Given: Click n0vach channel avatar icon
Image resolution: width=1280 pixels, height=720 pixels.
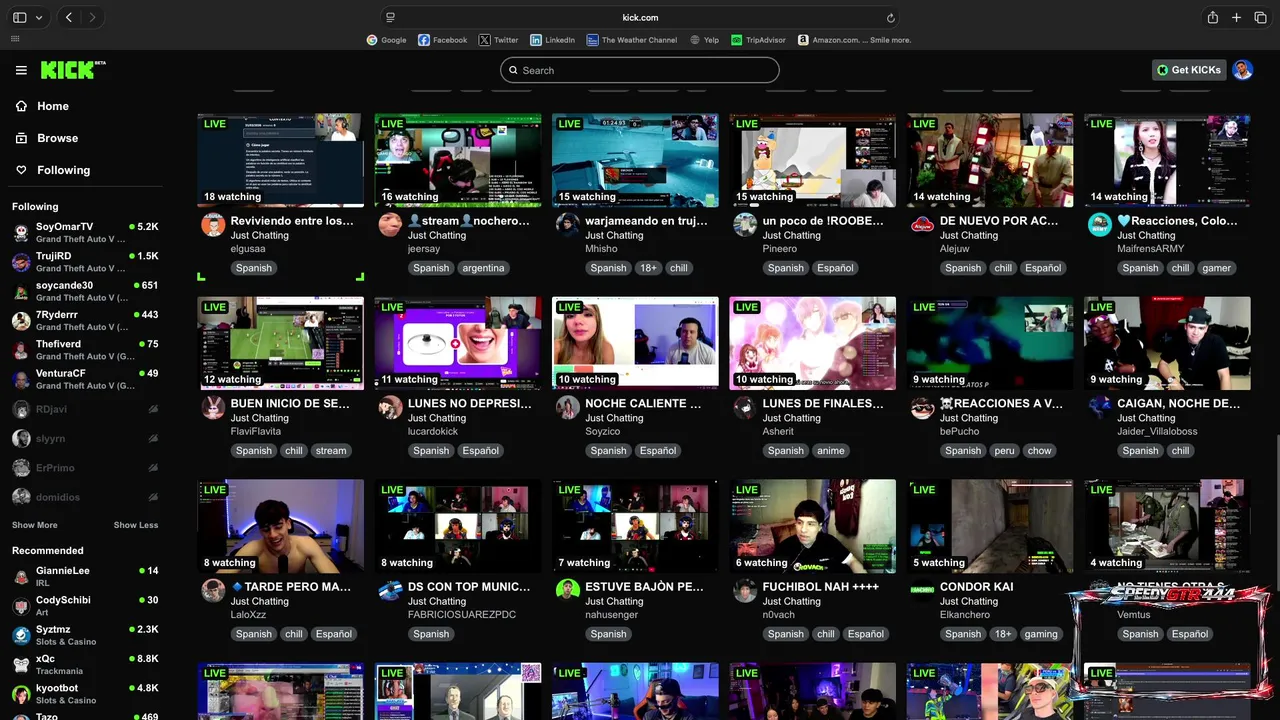Looking at the screenshot, I should pos(745,590).
